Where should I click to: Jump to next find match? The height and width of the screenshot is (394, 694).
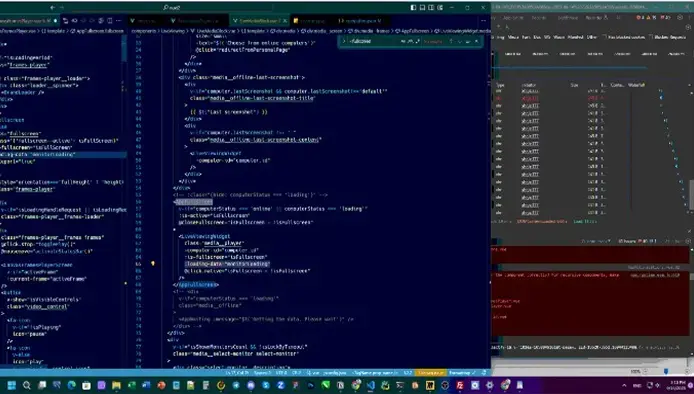coord(459,41)
